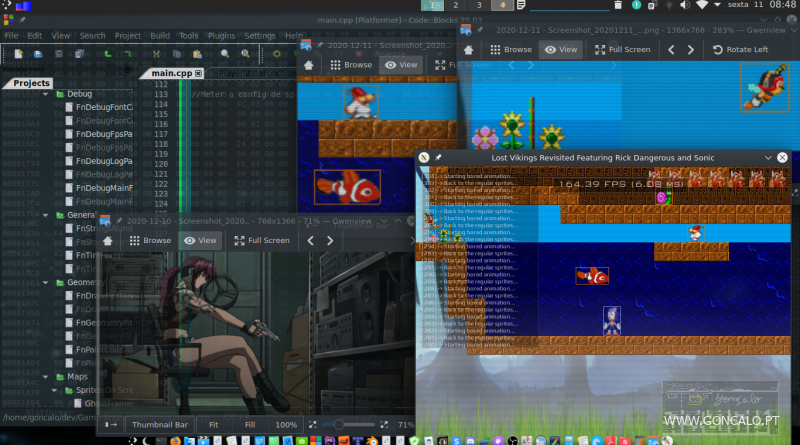Image resolution: width=800 pixels, height=445 pixels.
Task: Open Discord from the bottom dock
Action: (470, 440)
